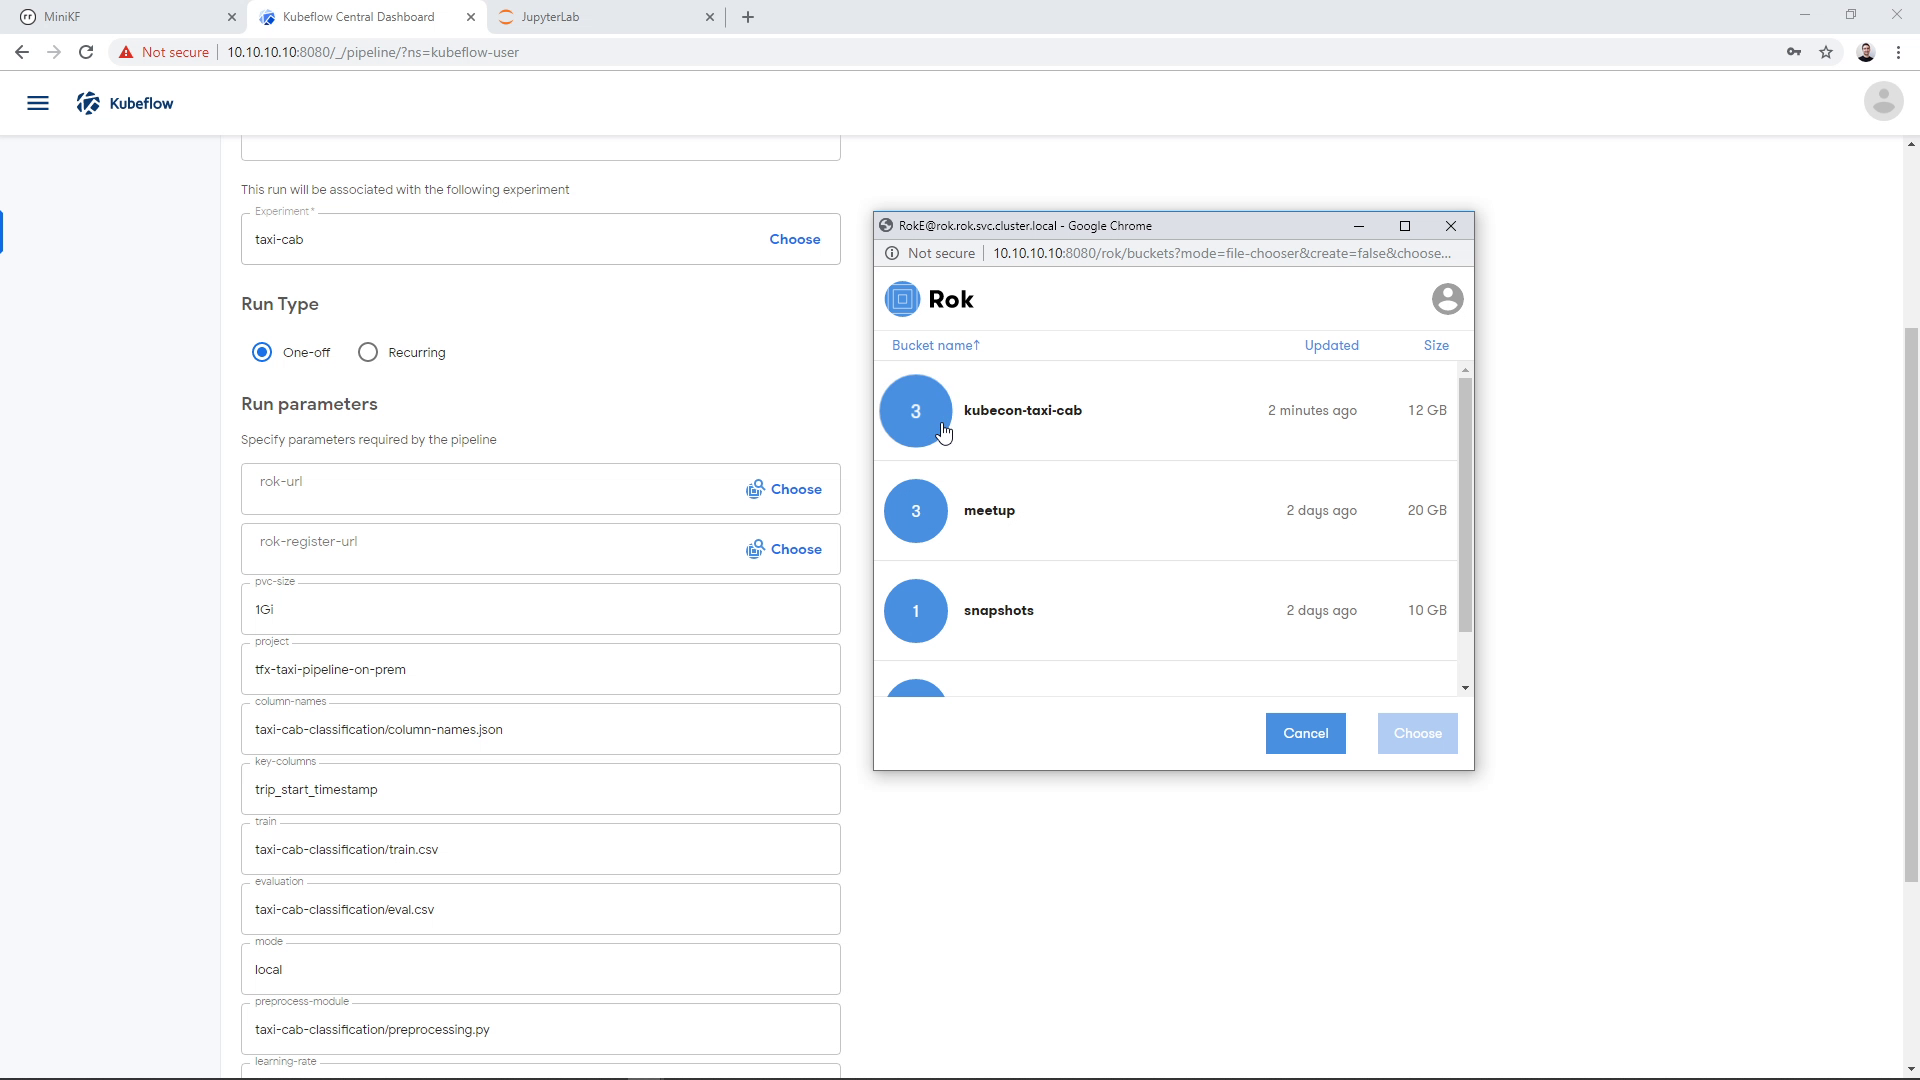Go back in the browser
This screenshot has height=1080, width=1920.
tap(22, 52)
